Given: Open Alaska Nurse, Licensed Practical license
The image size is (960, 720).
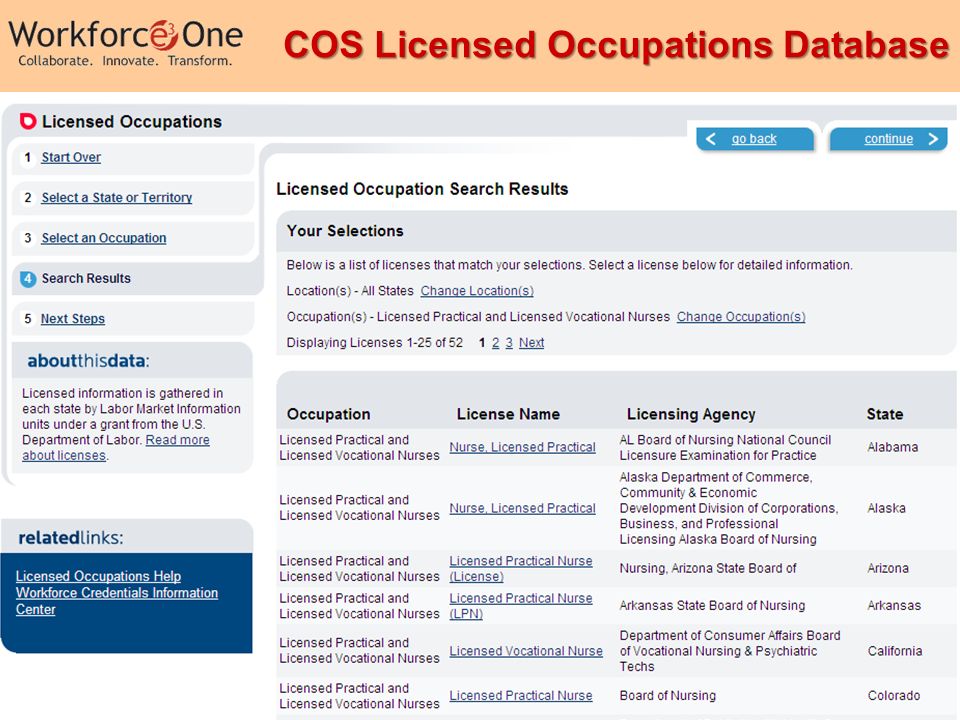Looking at the screenshot, I should 522,508.
